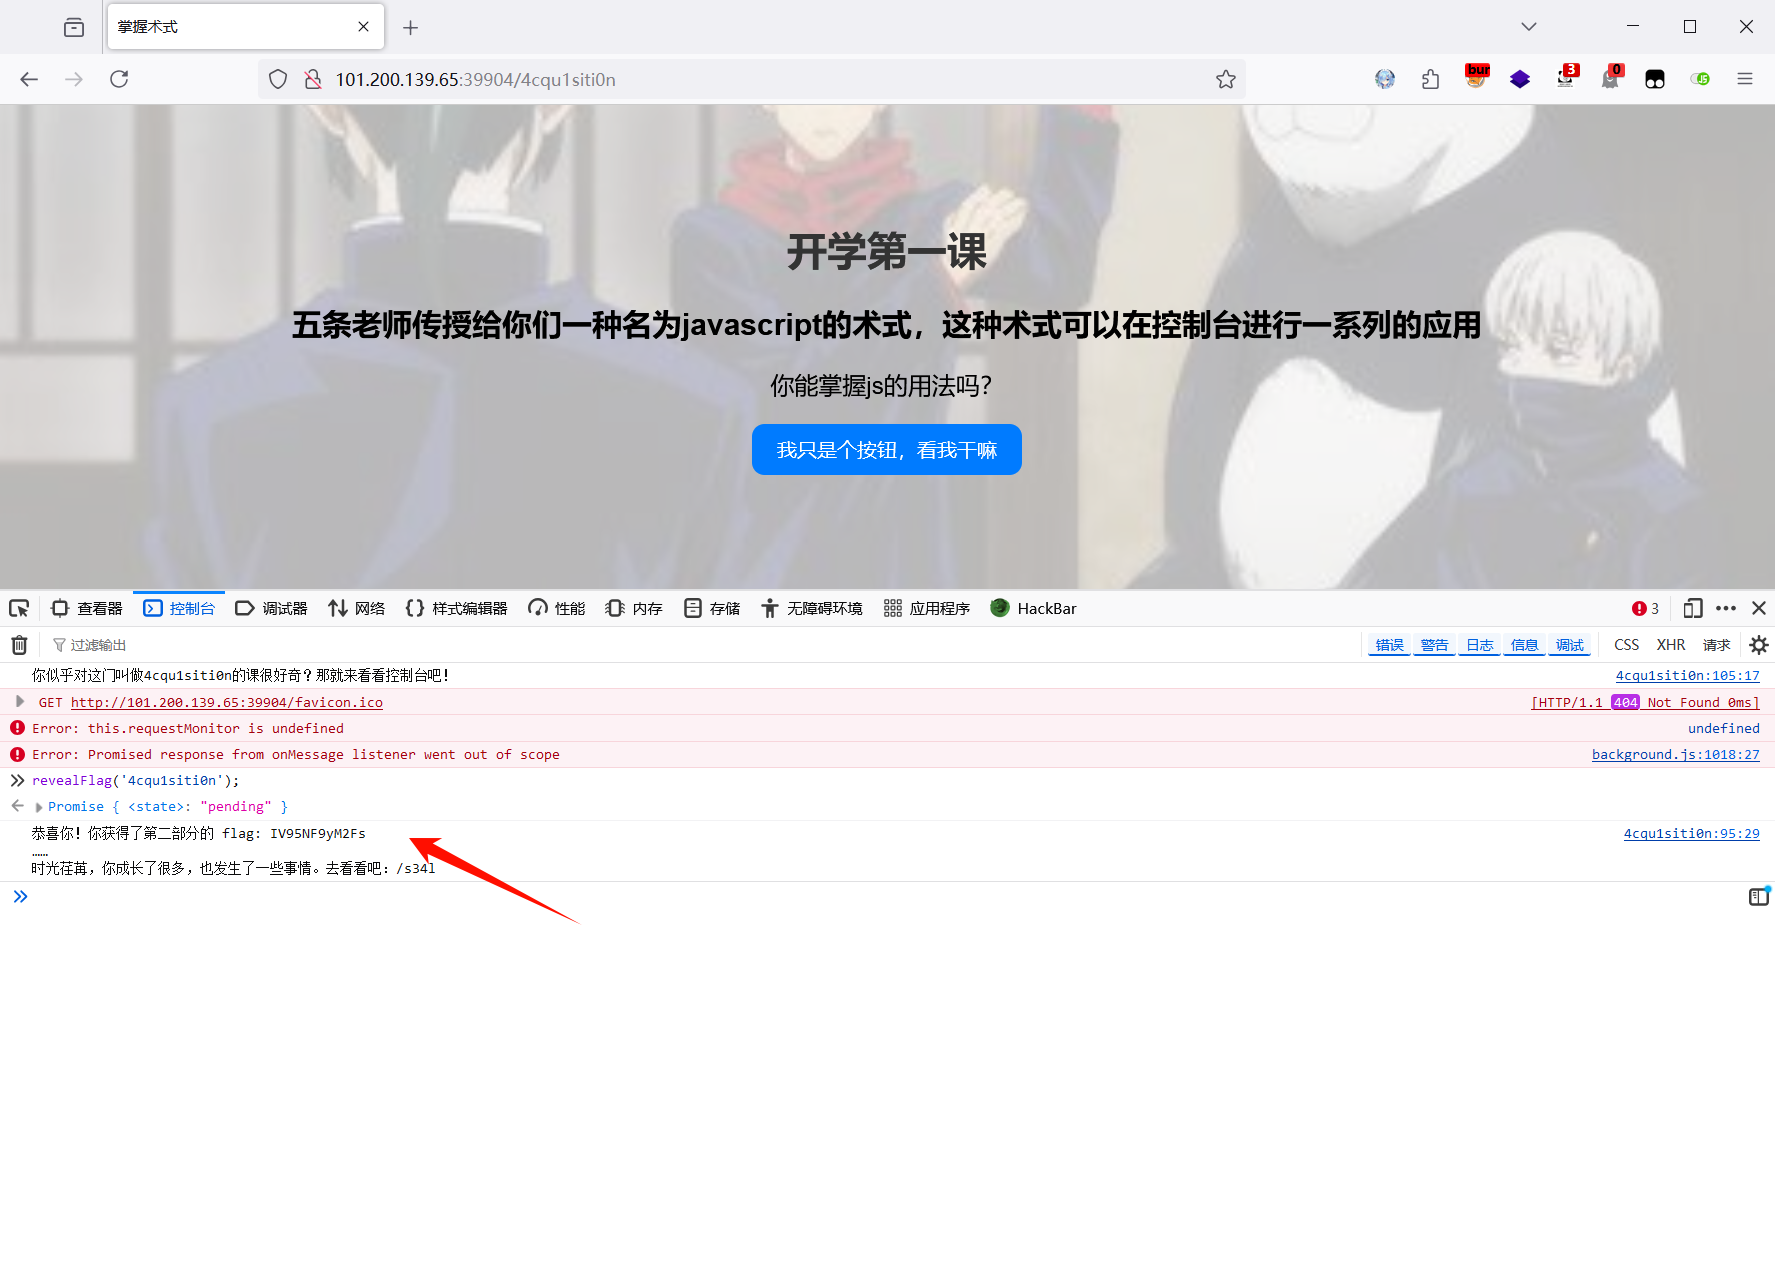
Task: Toggle the 信息 info filter
Action: click(x=1524, y=645)
